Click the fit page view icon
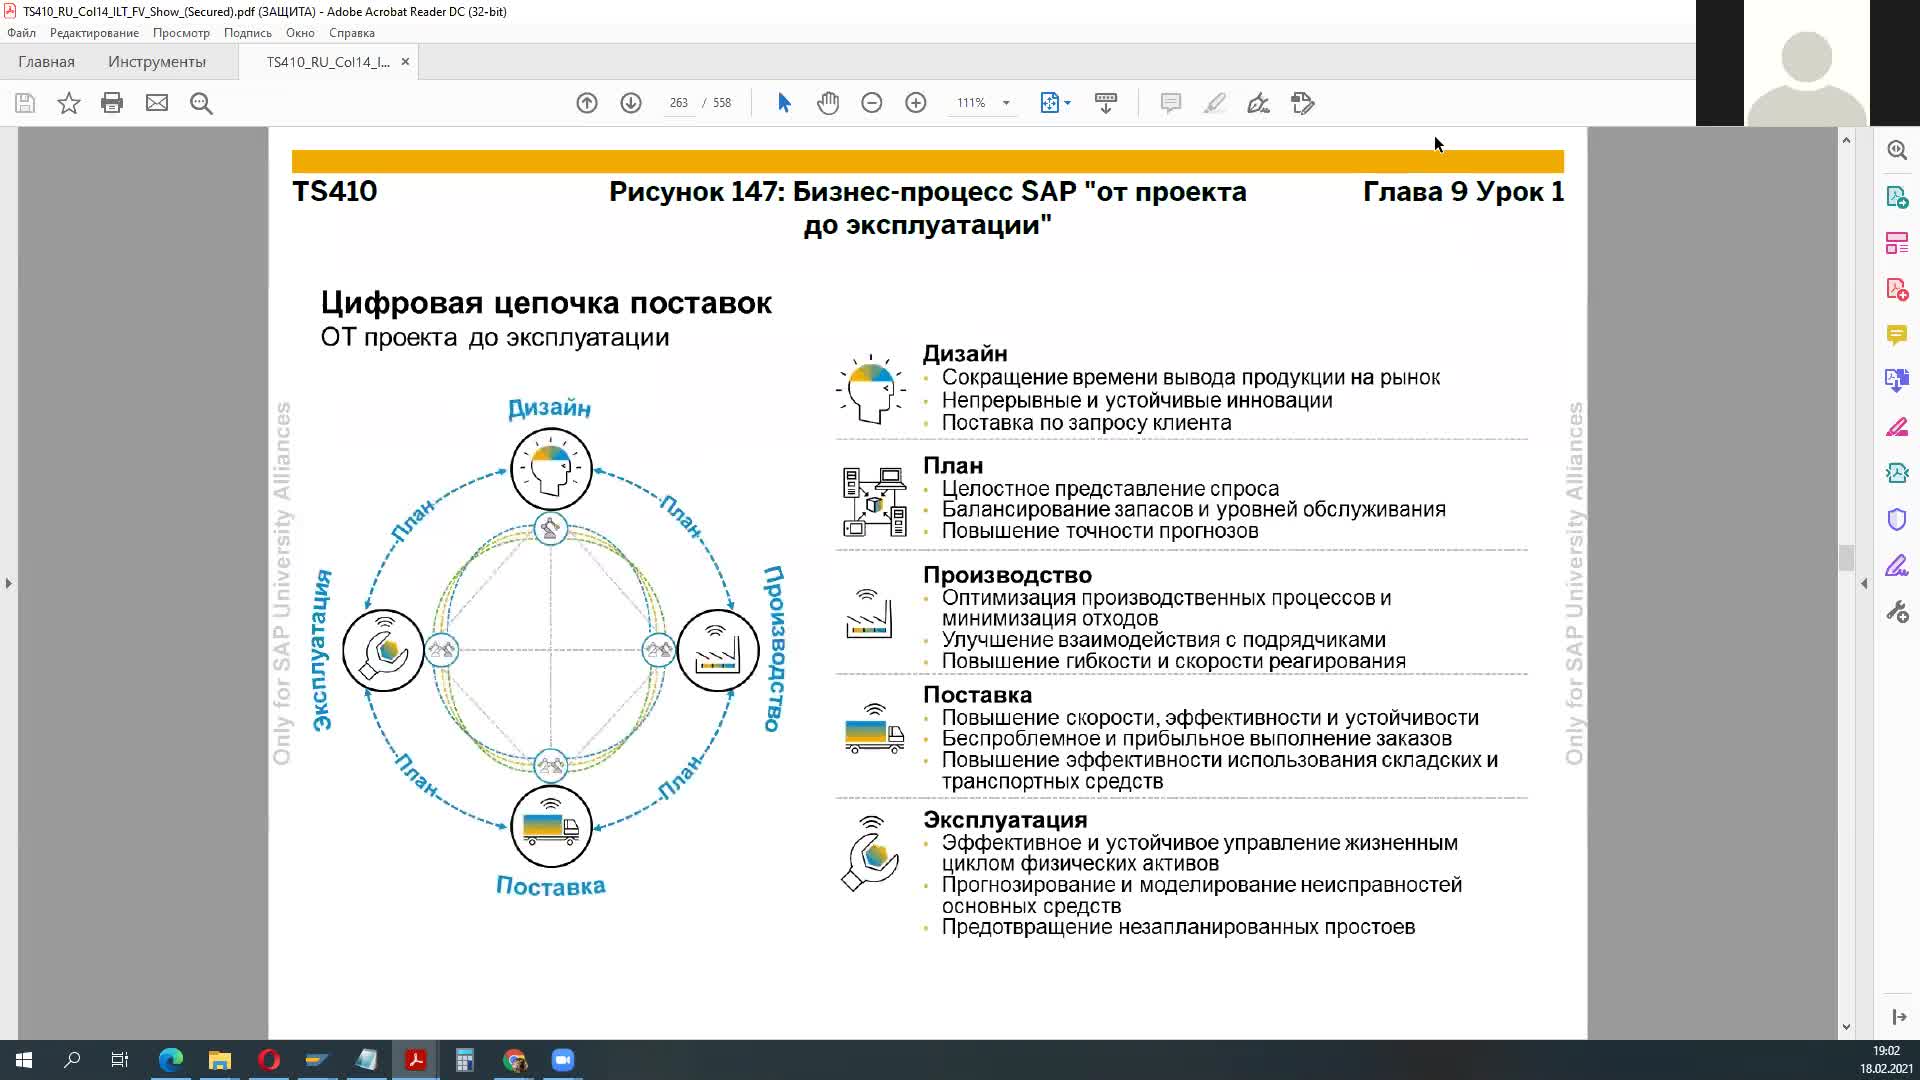Viewport: 1920px width, 1080px height. (x=1049, y=103)
